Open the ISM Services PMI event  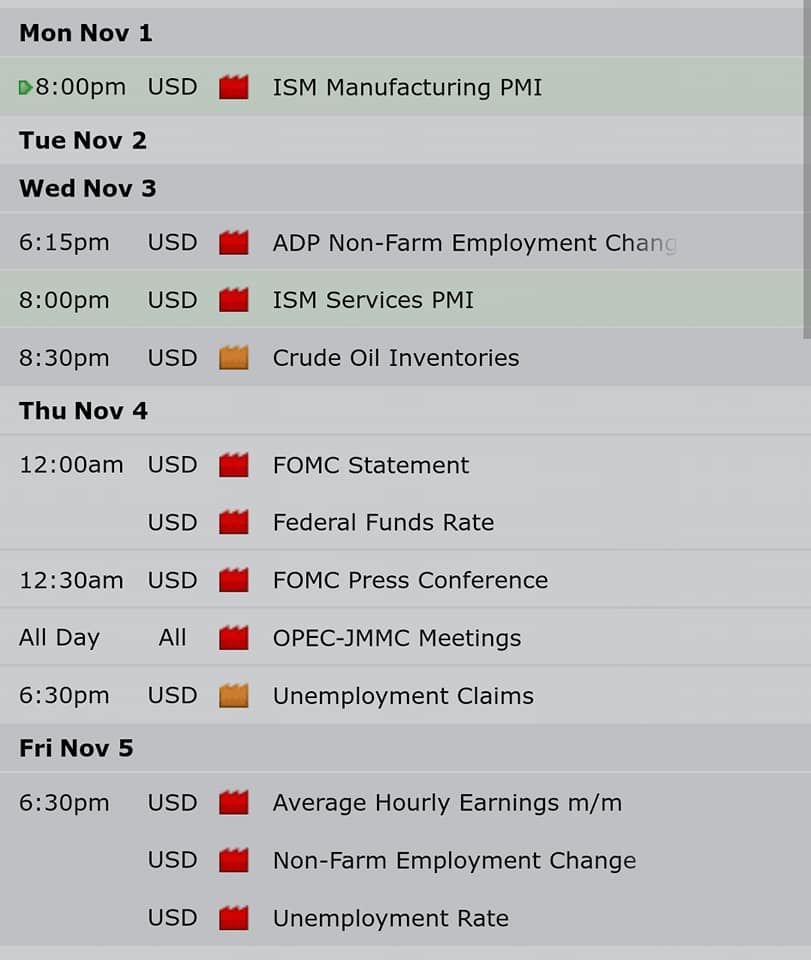[402, 300]
